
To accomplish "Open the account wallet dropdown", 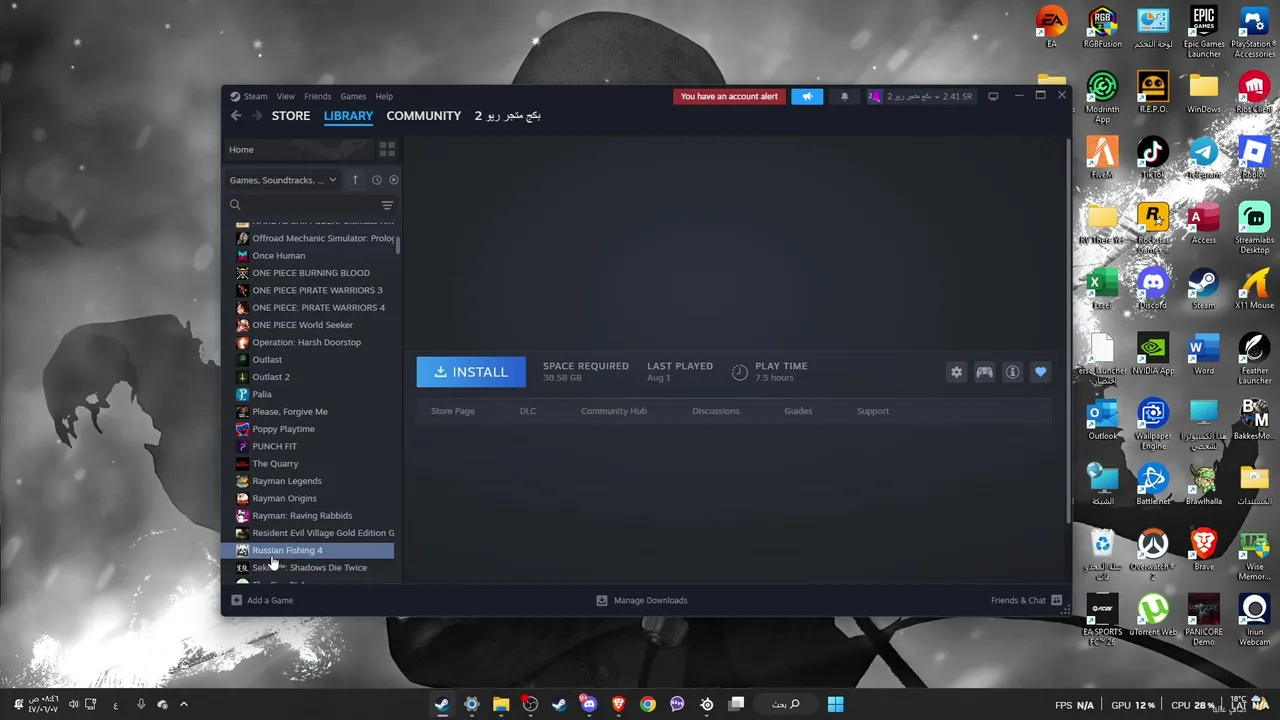I will tap(920, 97).
